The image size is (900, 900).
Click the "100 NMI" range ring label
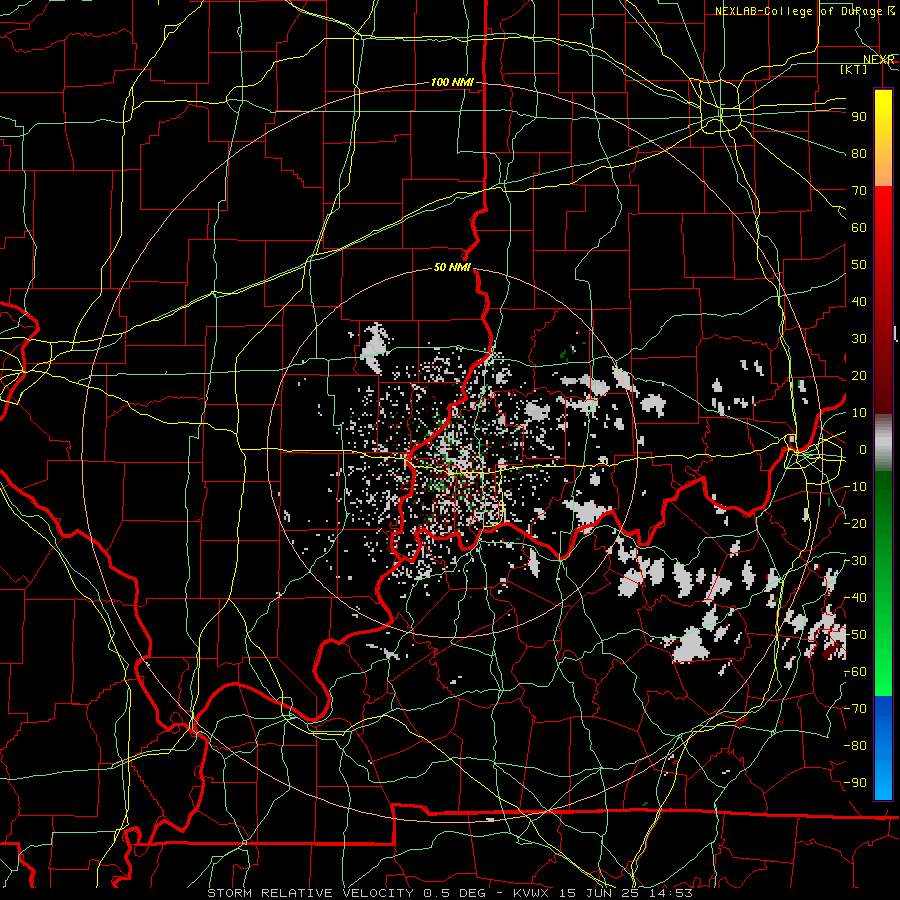click(452, 83)
